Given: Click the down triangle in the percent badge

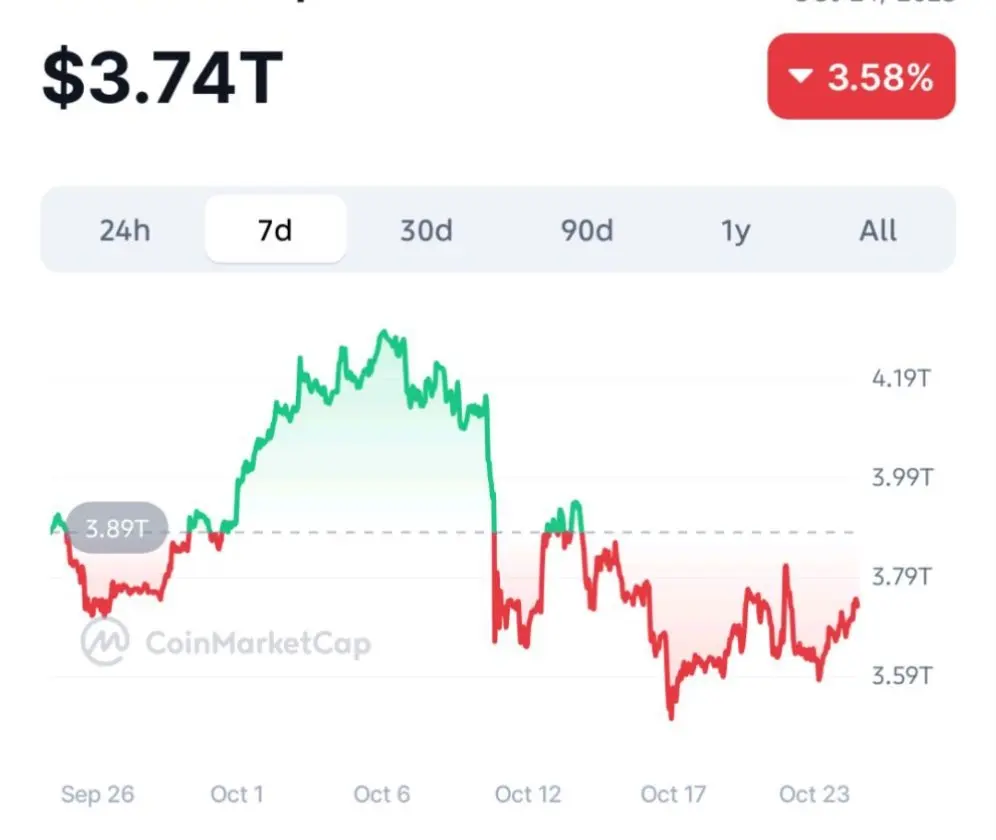Looking at the screenshot, I should coord(799,77).
